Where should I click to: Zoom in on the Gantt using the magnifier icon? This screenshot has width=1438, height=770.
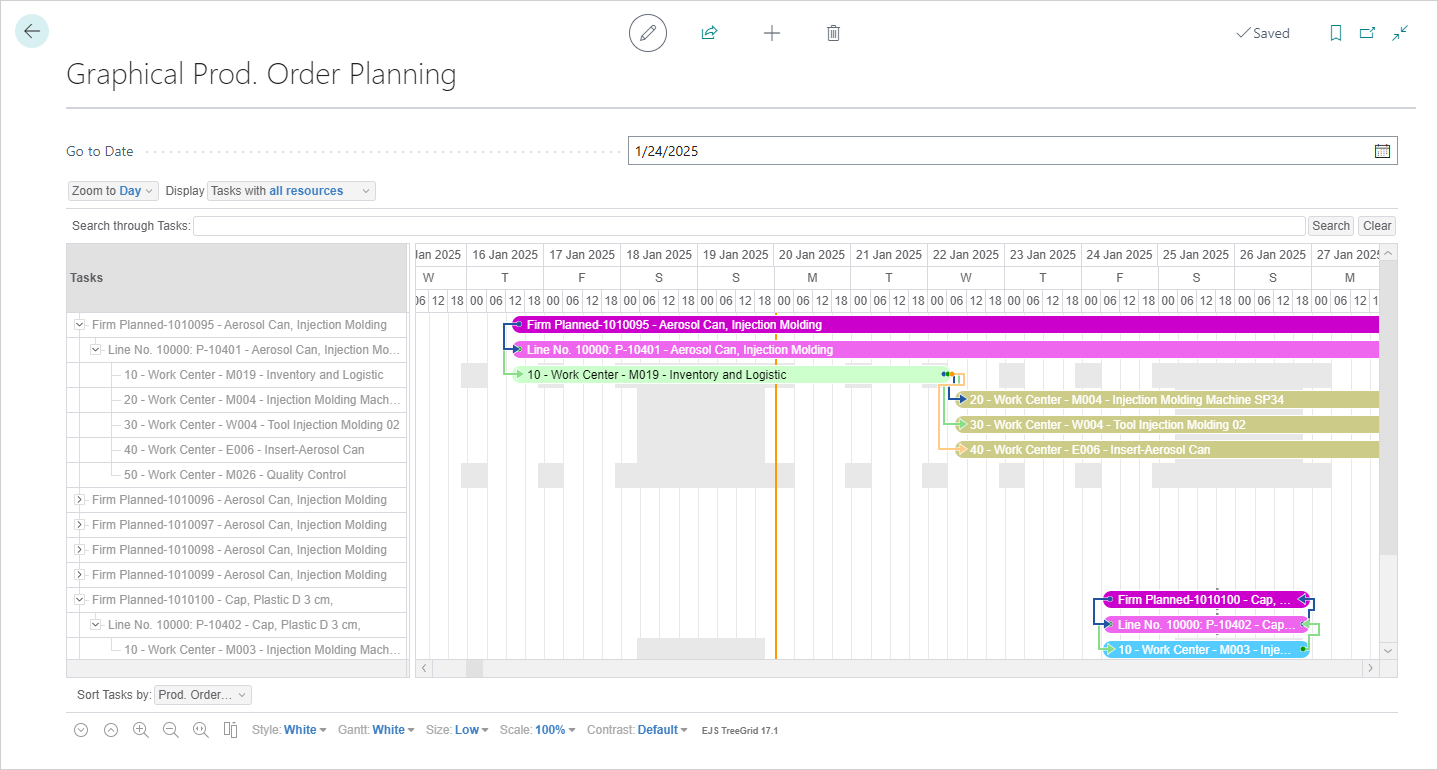click(140, 729)
